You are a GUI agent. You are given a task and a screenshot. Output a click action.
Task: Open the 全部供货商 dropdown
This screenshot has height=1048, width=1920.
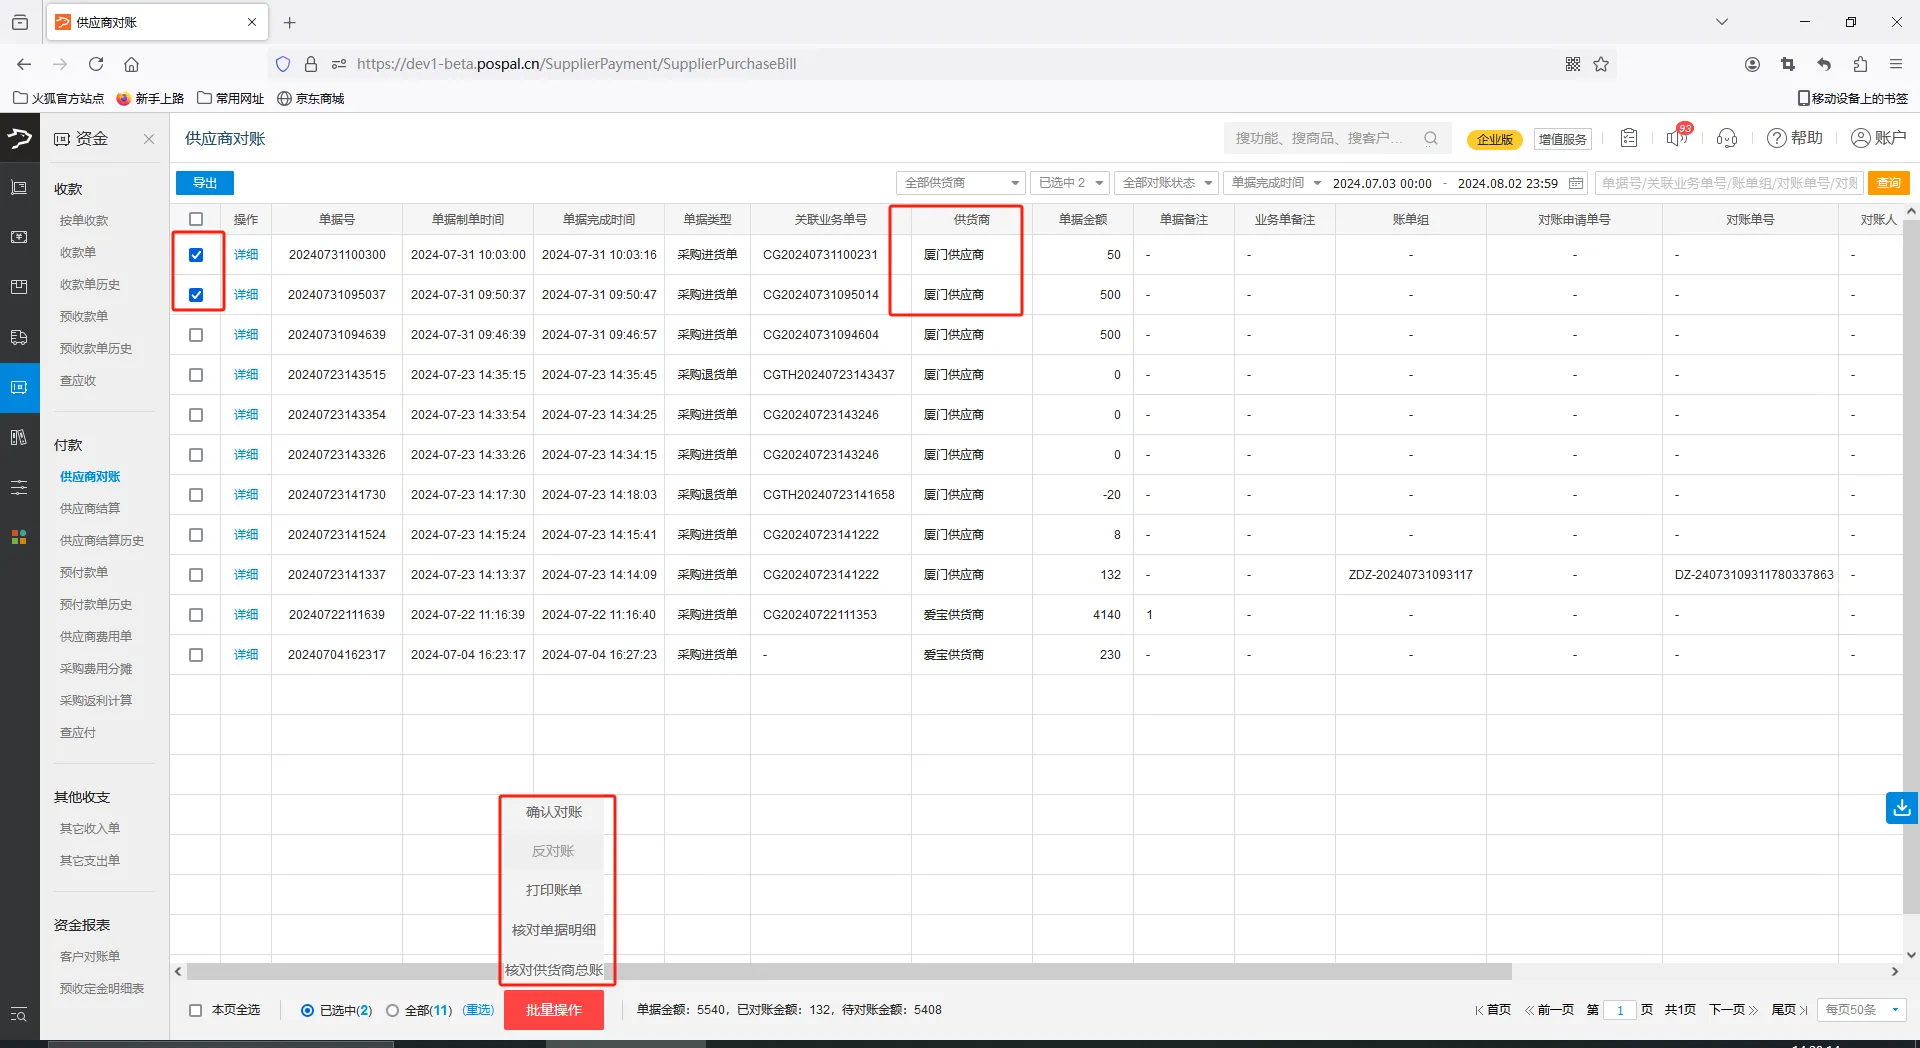961,183
